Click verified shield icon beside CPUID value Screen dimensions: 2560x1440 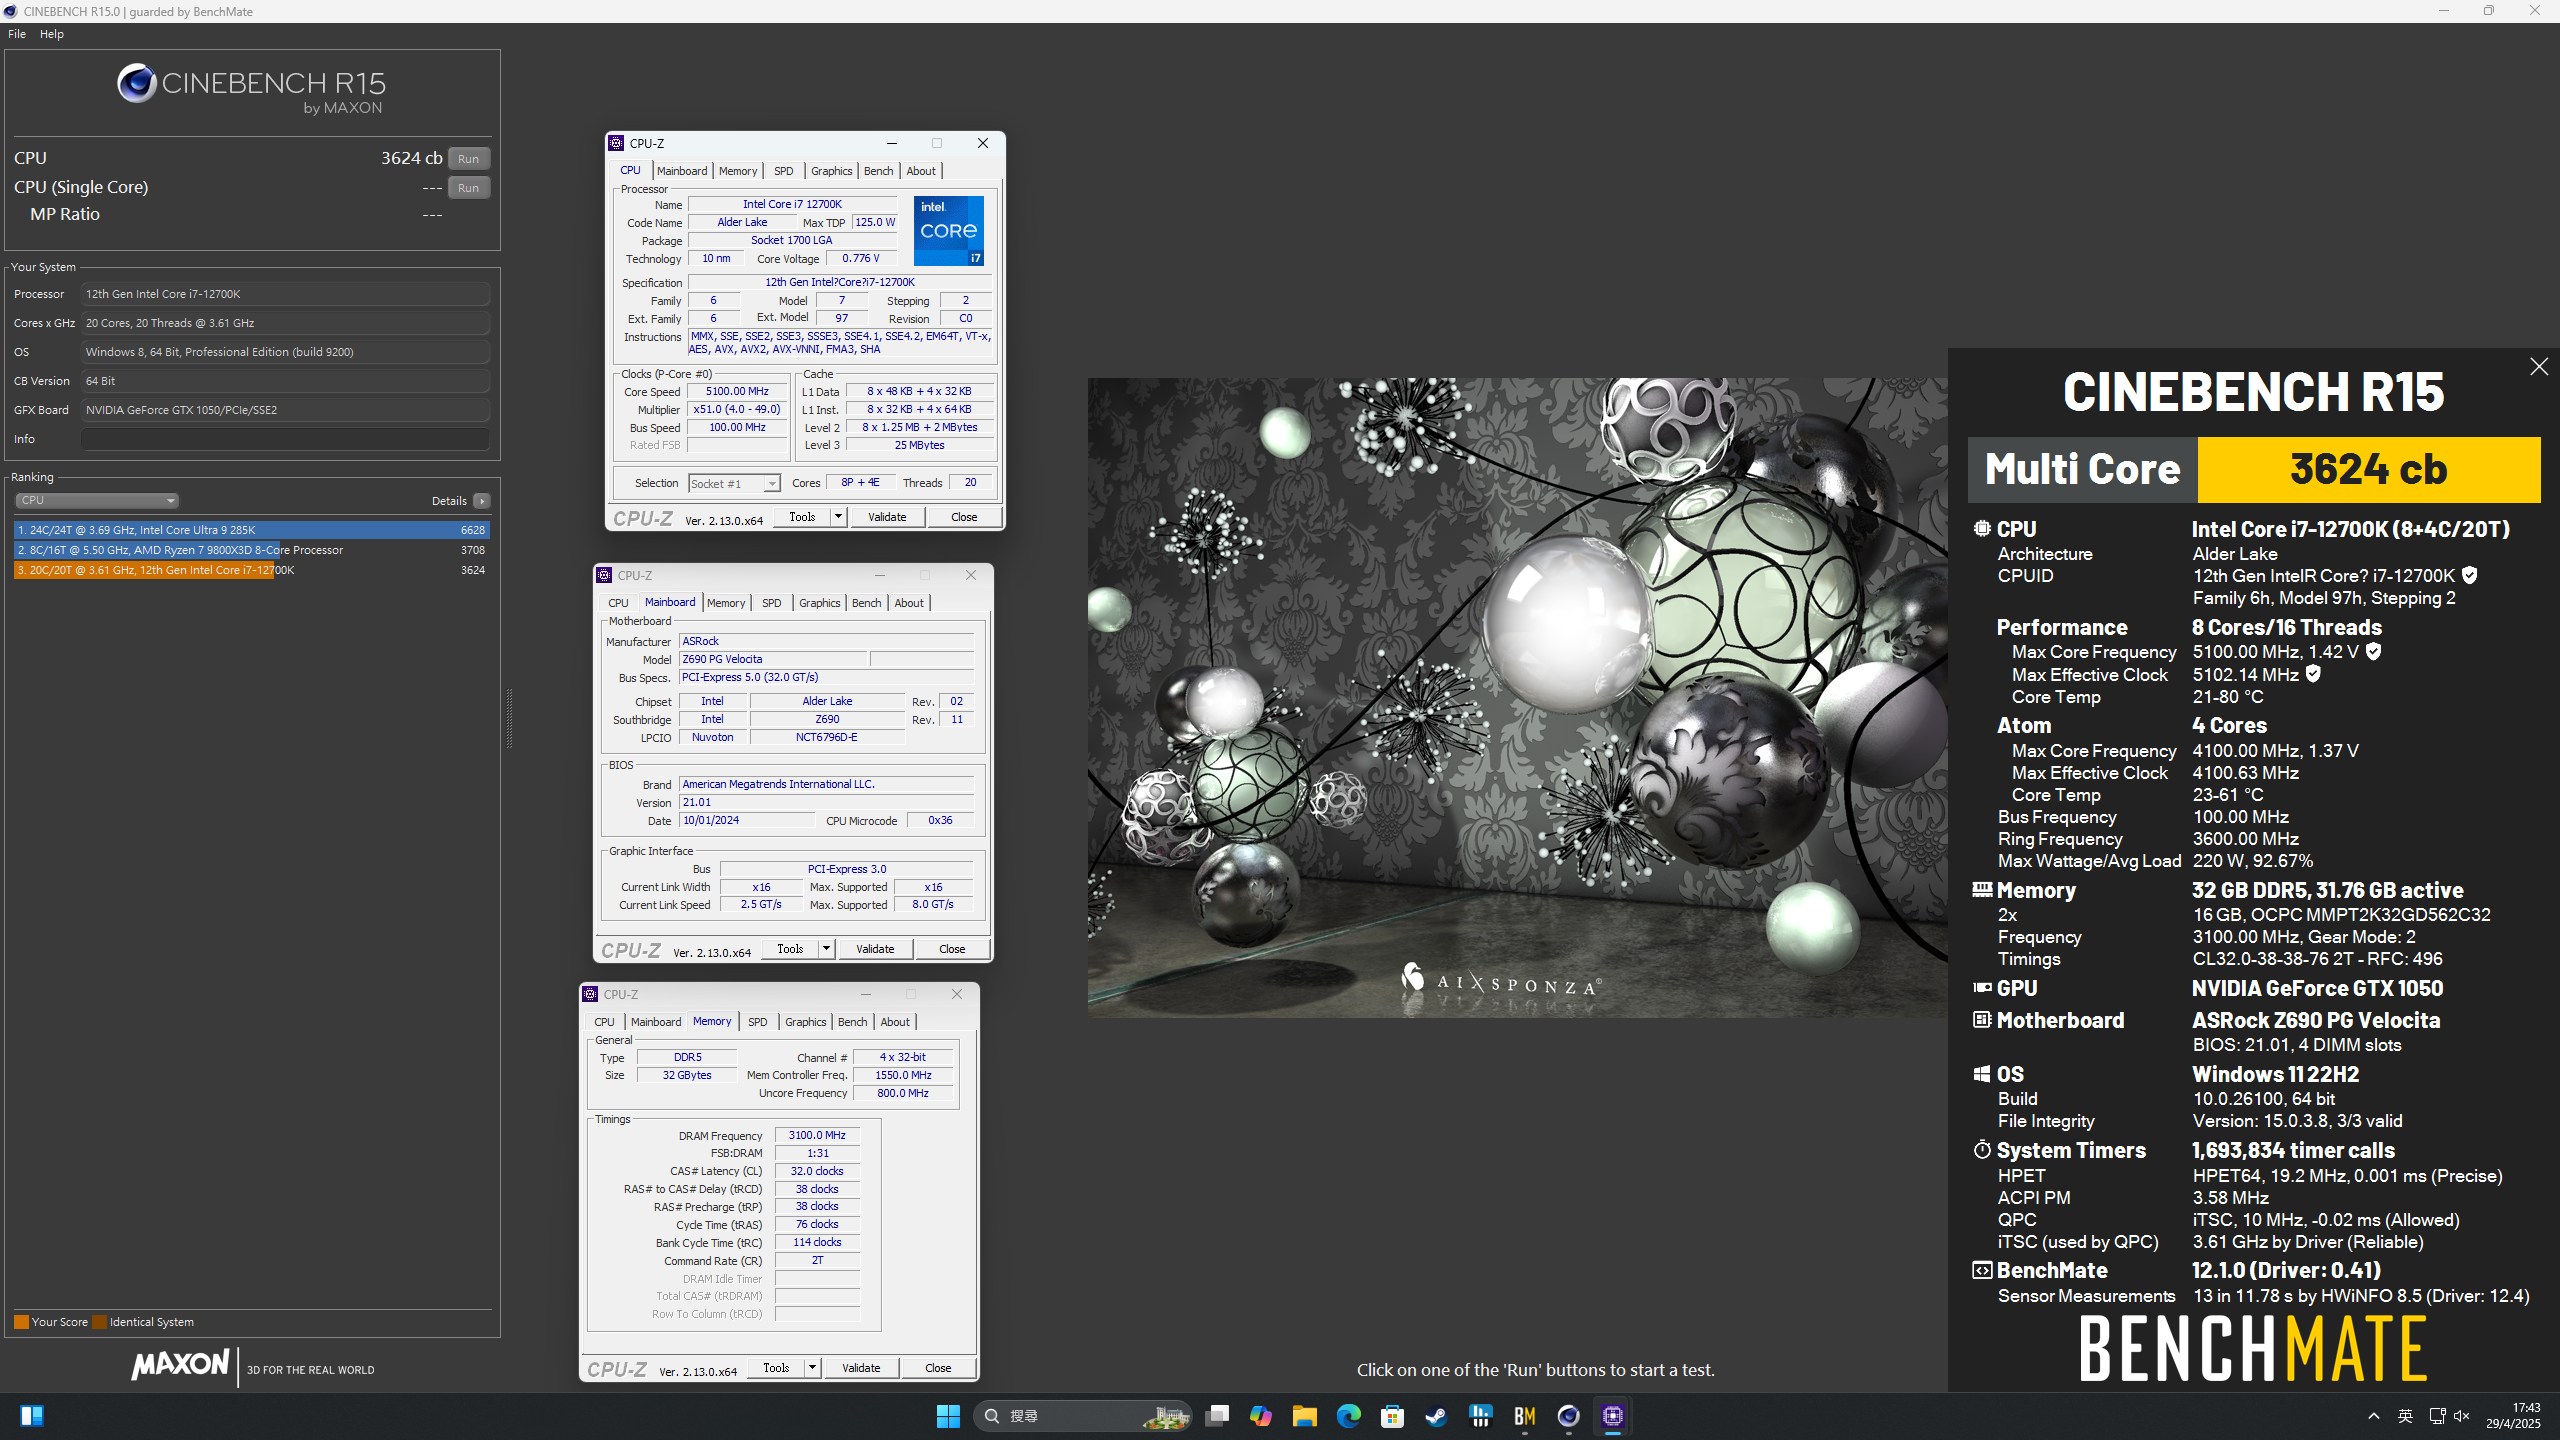click(x=2470, y=575)
